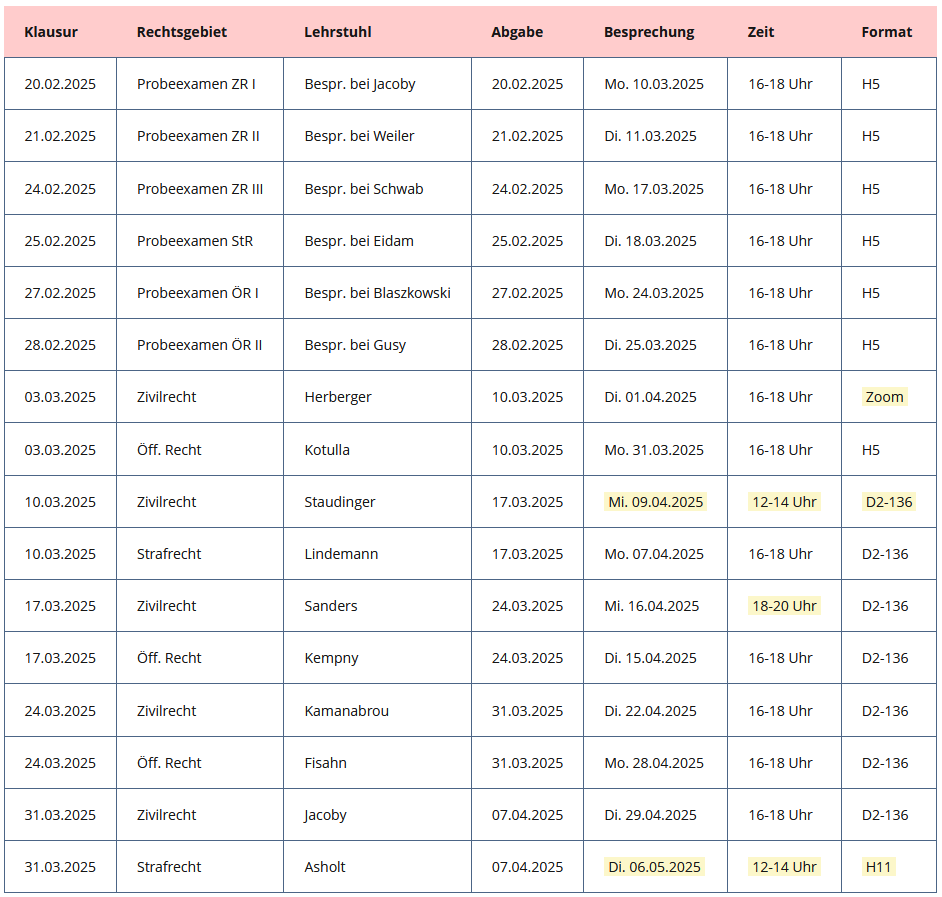The height and width of the screenshot is (897, 942).
Task: Click the highlighted Zoom format cell
Action: point(884,397)
